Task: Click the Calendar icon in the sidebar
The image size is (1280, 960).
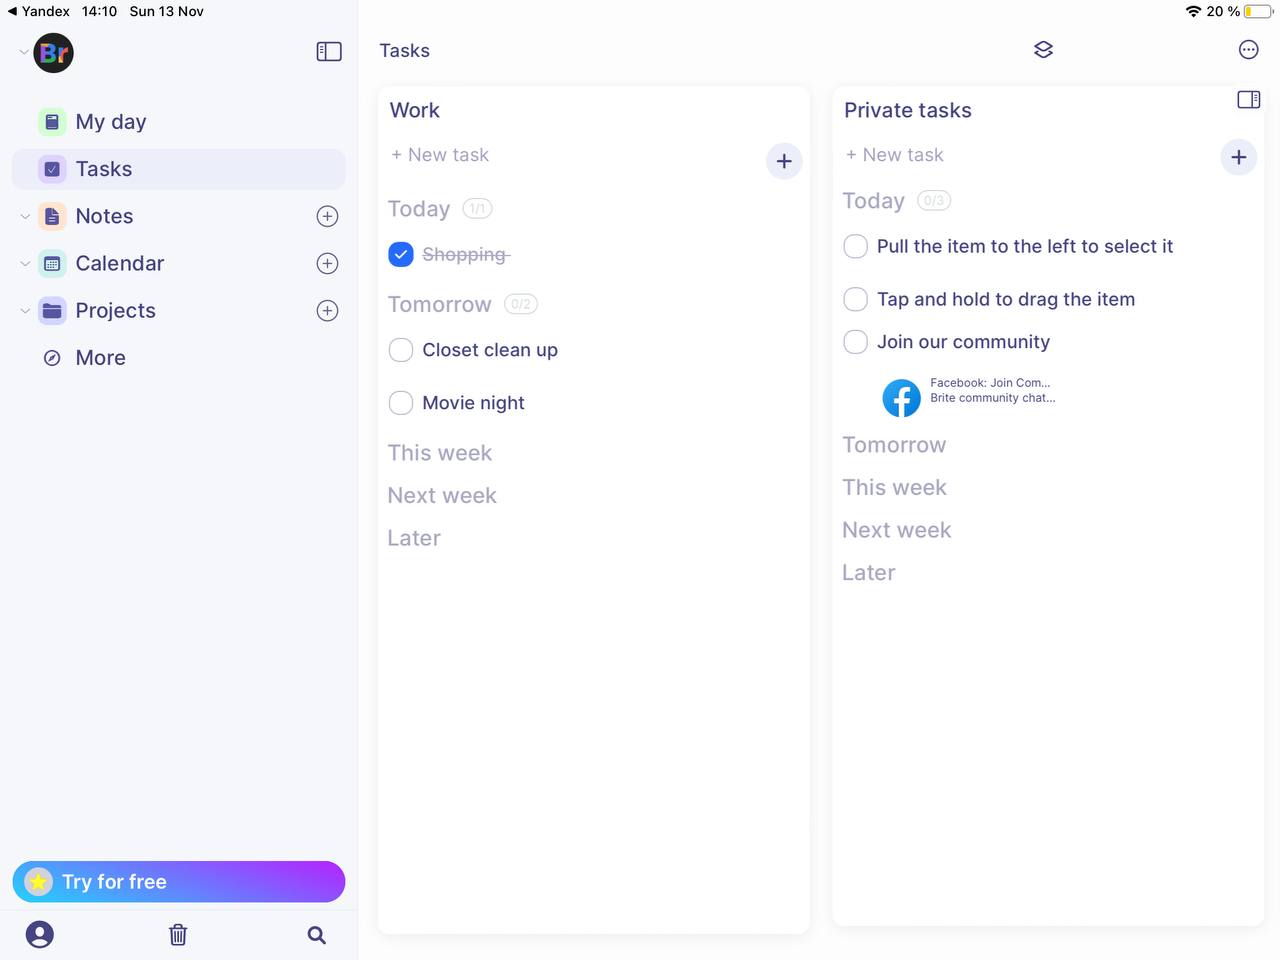Action: click(52, 263)
